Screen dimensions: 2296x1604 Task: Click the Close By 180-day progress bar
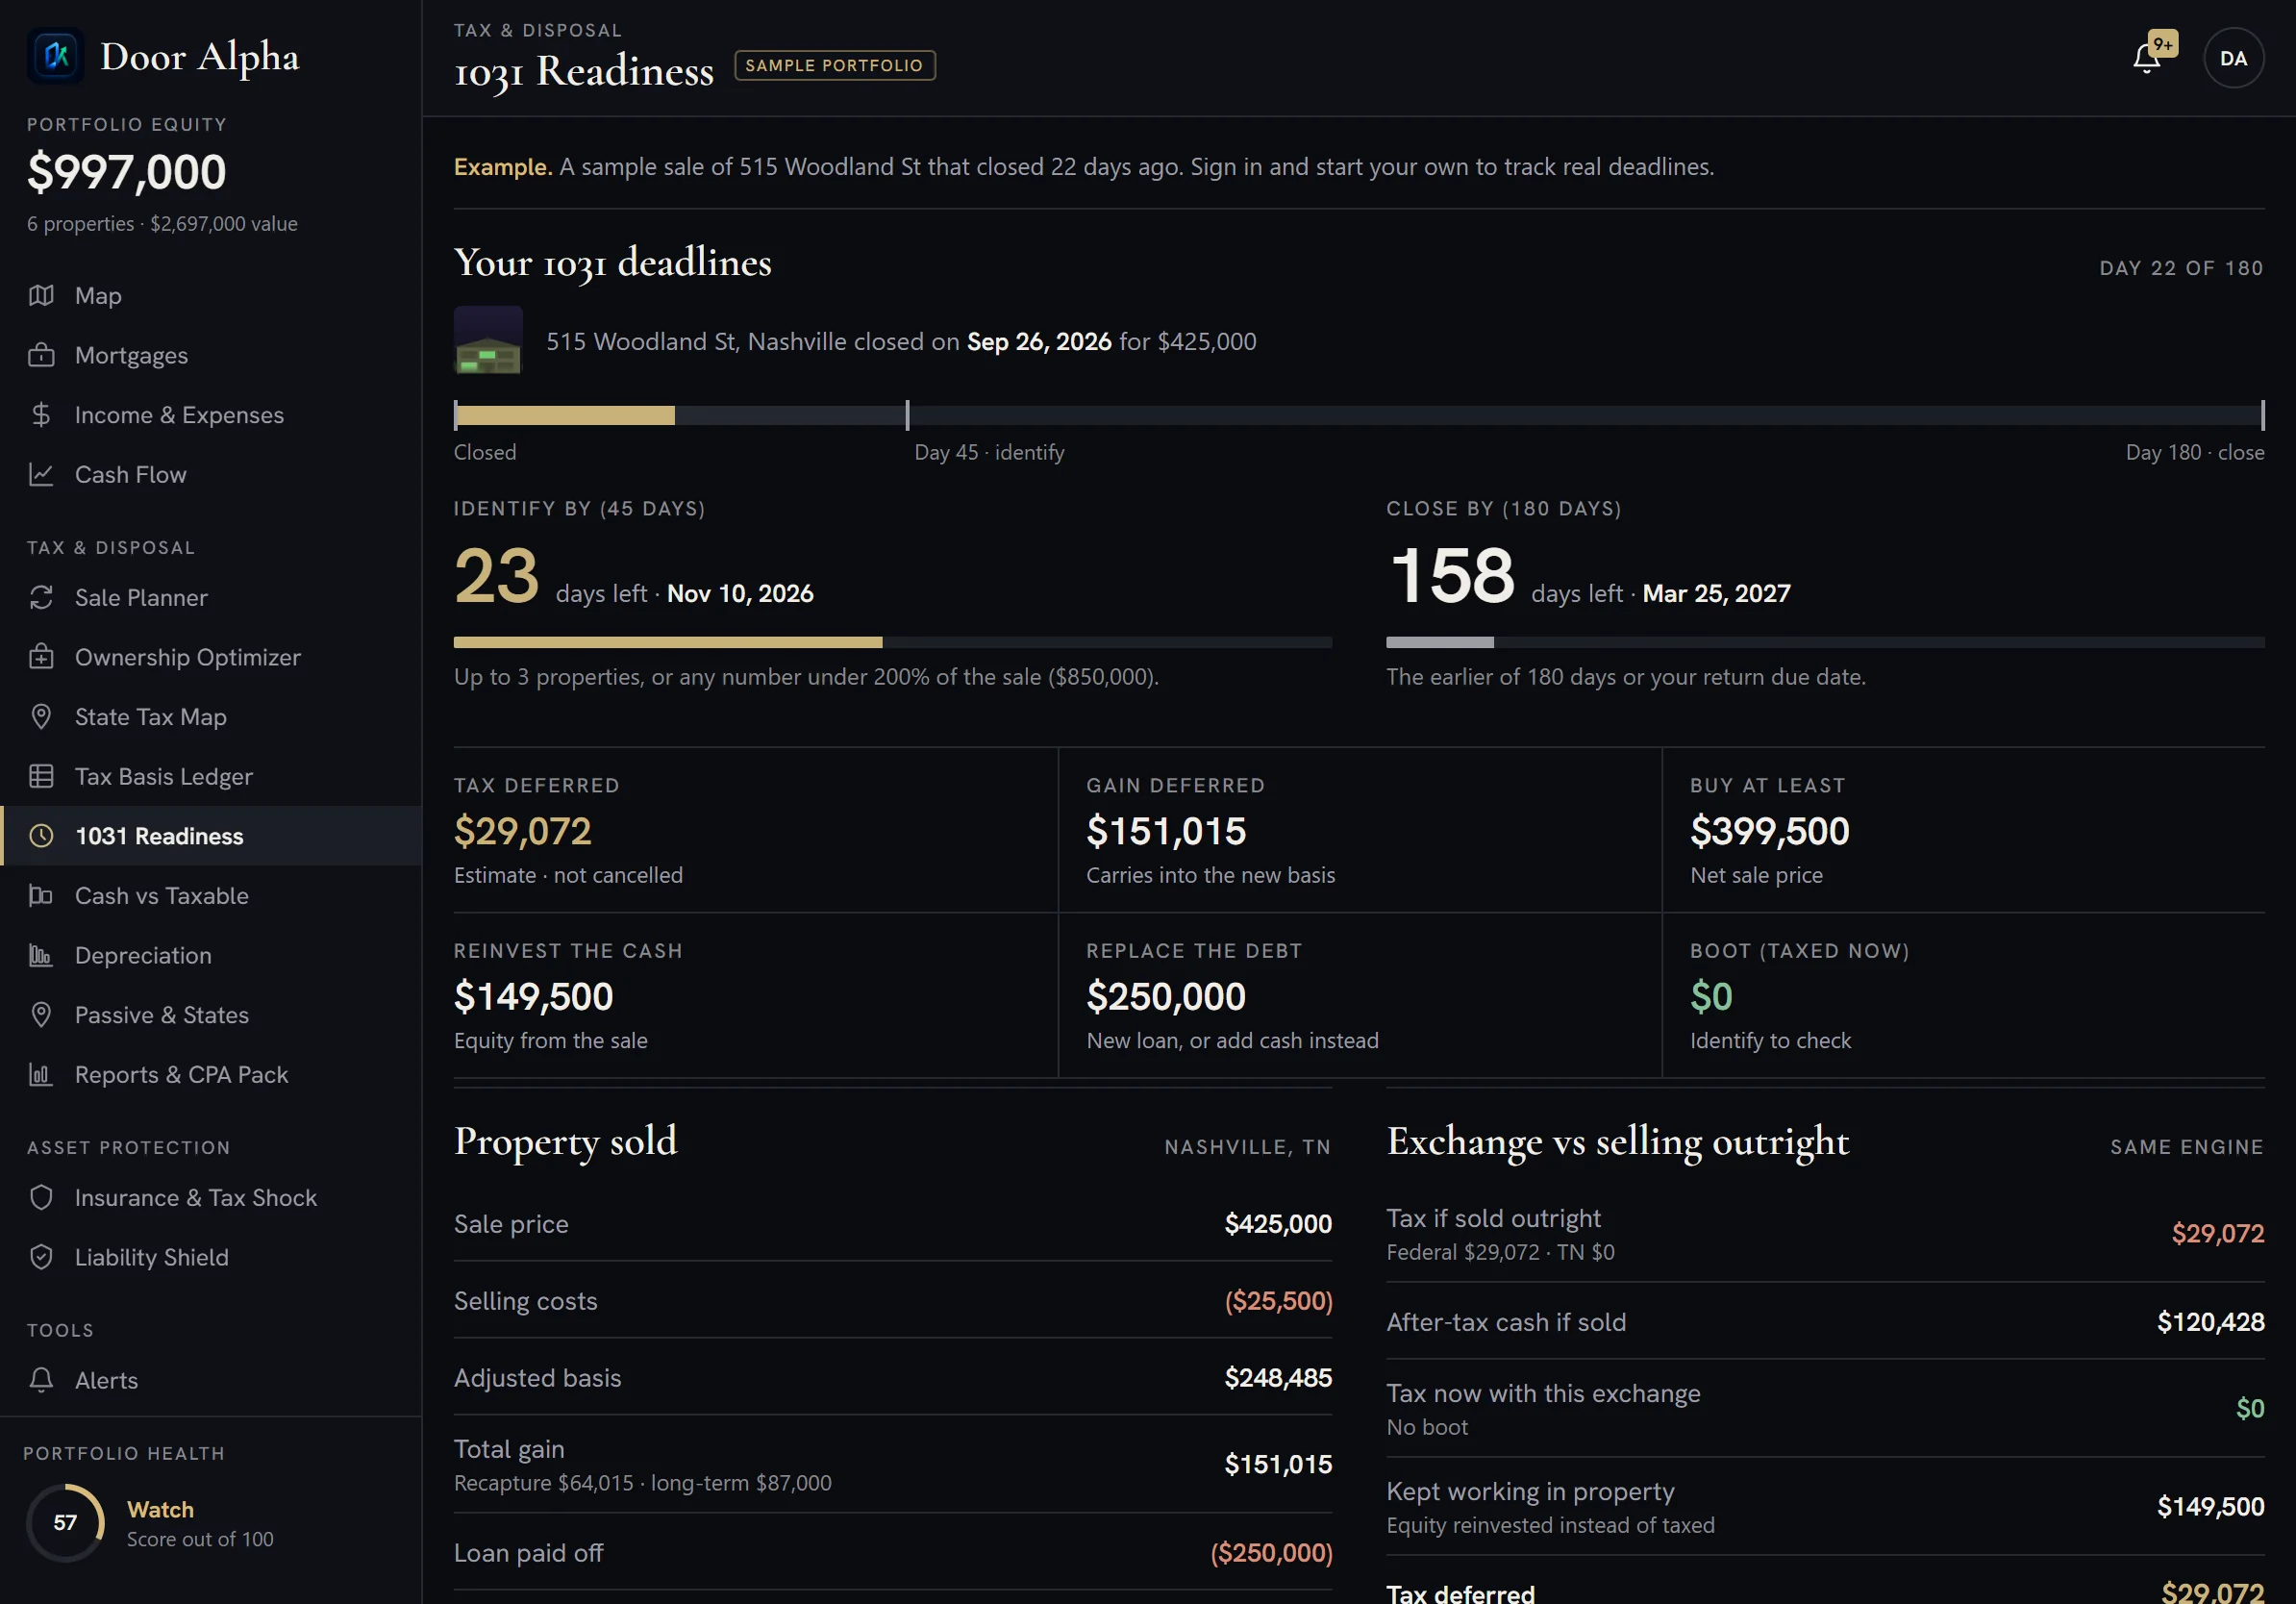click(1825, 643)
